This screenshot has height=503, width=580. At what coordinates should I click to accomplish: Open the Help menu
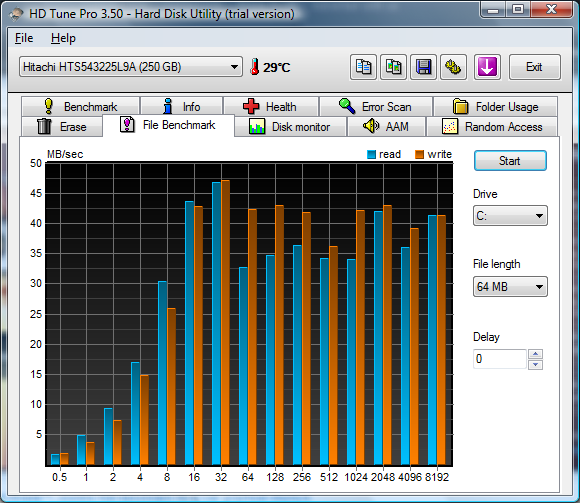[63, 38]
